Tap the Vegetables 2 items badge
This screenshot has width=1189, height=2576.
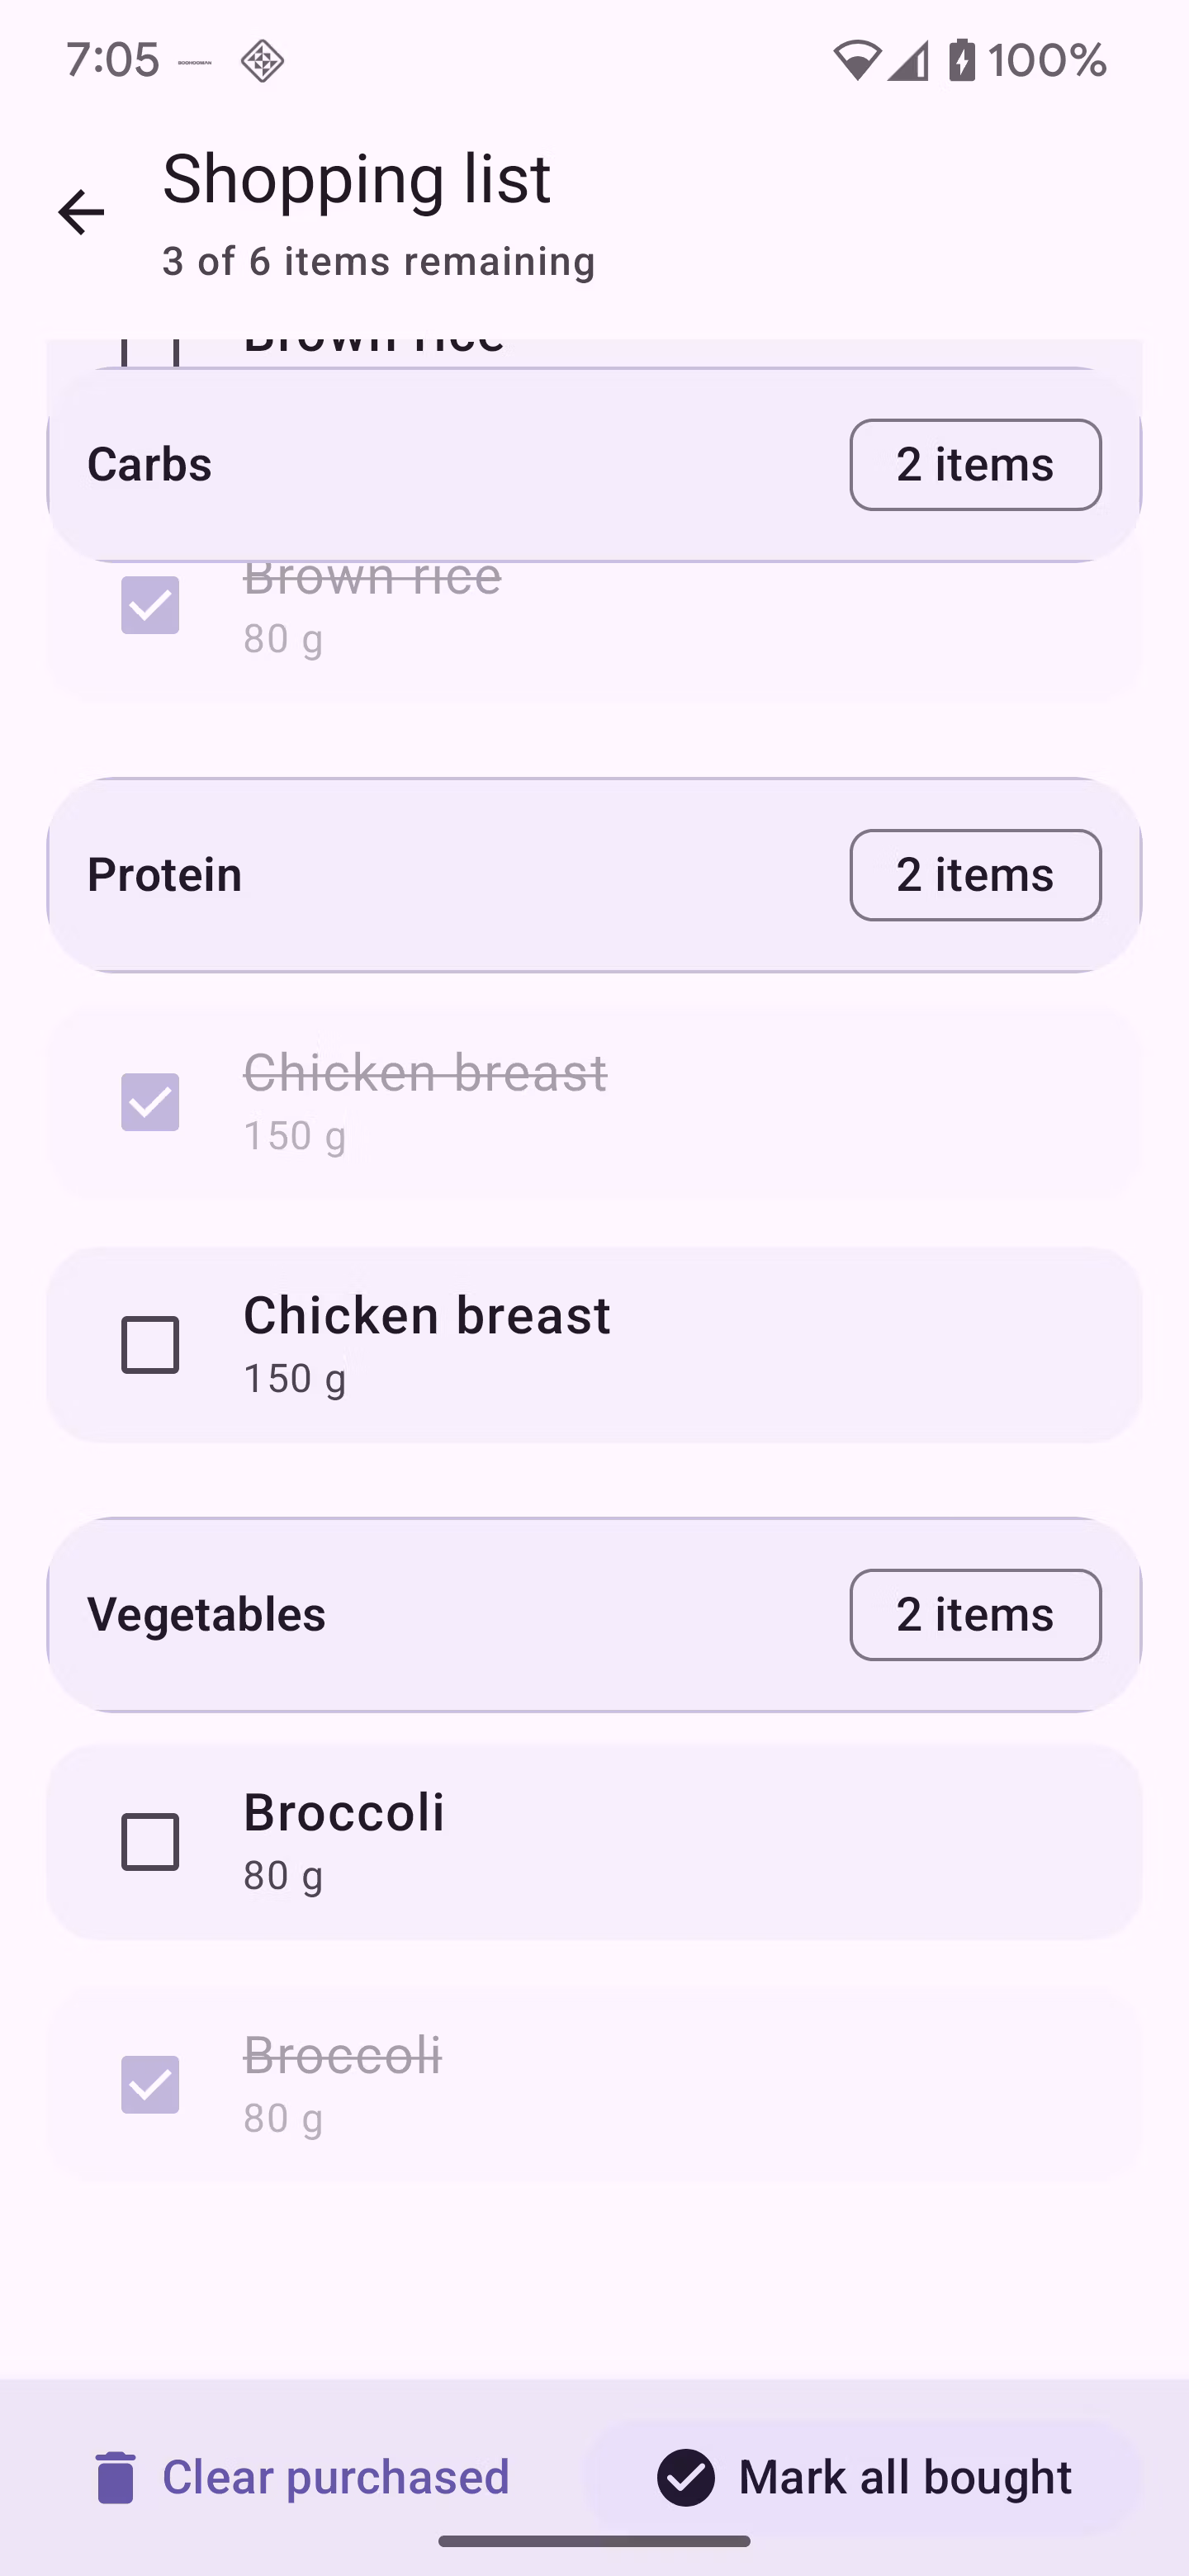(975, 1615)
